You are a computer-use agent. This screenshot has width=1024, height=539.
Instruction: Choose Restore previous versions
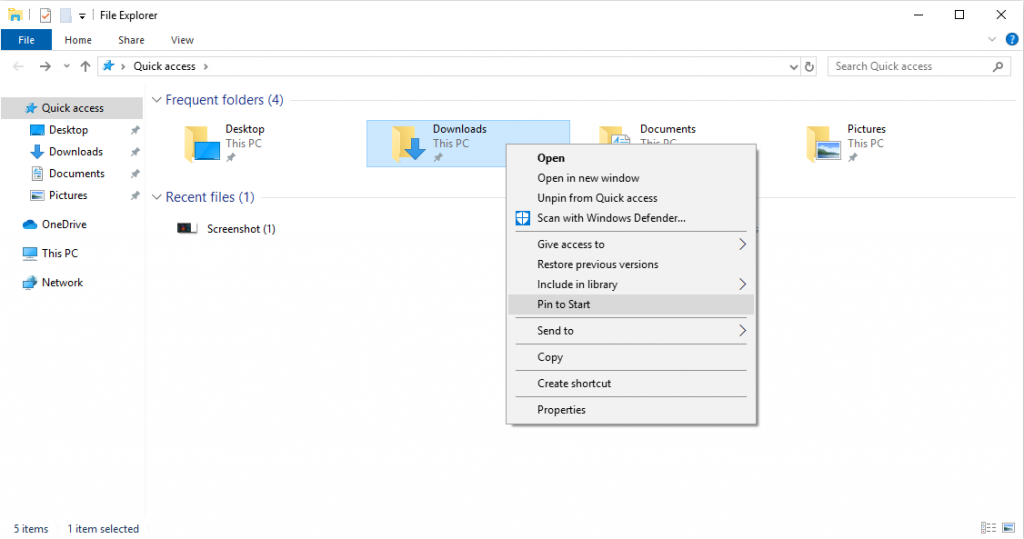[631, 265]
